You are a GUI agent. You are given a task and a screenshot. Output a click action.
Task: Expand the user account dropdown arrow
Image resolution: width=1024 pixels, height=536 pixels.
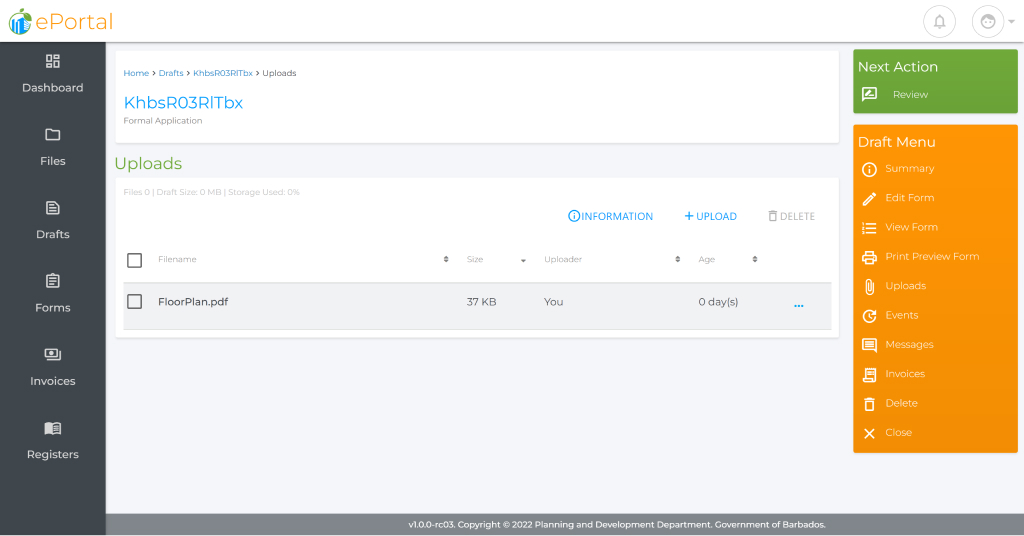(x=1012, y=22)
